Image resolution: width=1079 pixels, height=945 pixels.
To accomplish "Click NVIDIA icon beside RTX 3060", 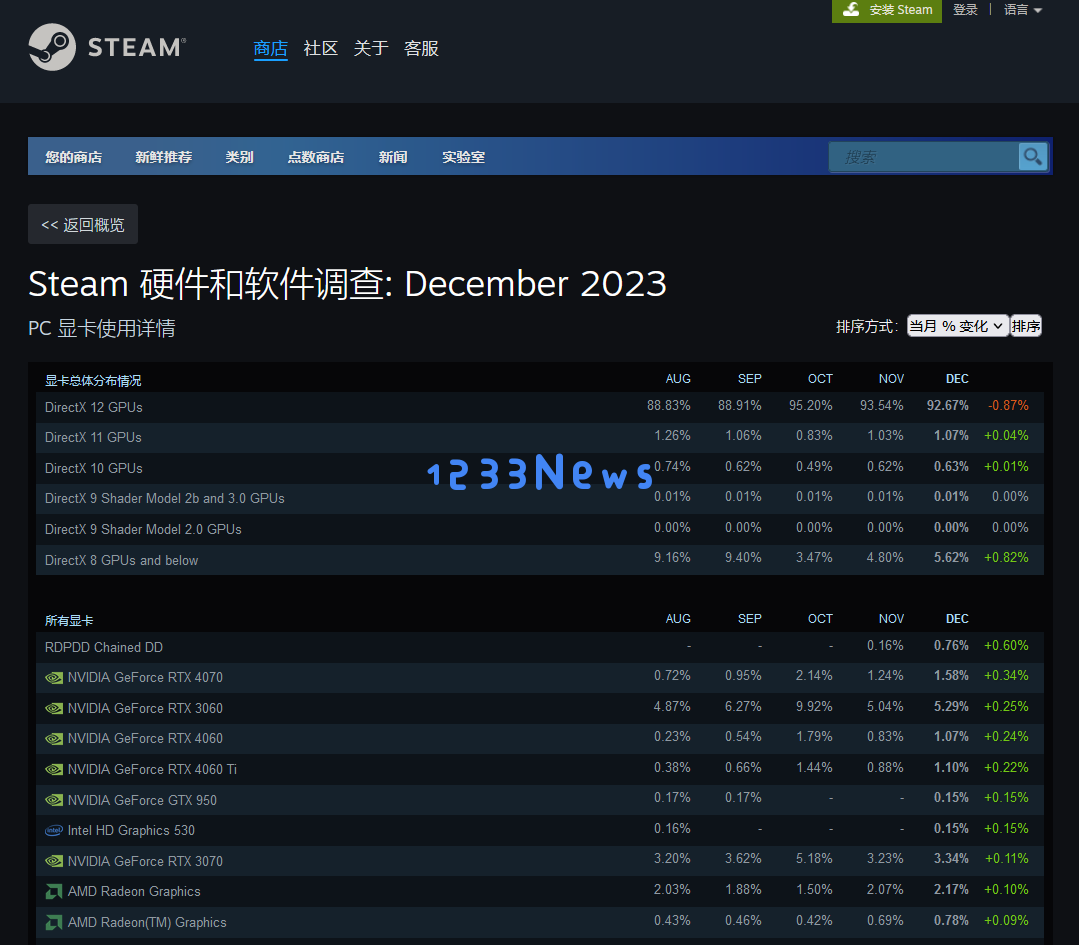I will 54,708.
